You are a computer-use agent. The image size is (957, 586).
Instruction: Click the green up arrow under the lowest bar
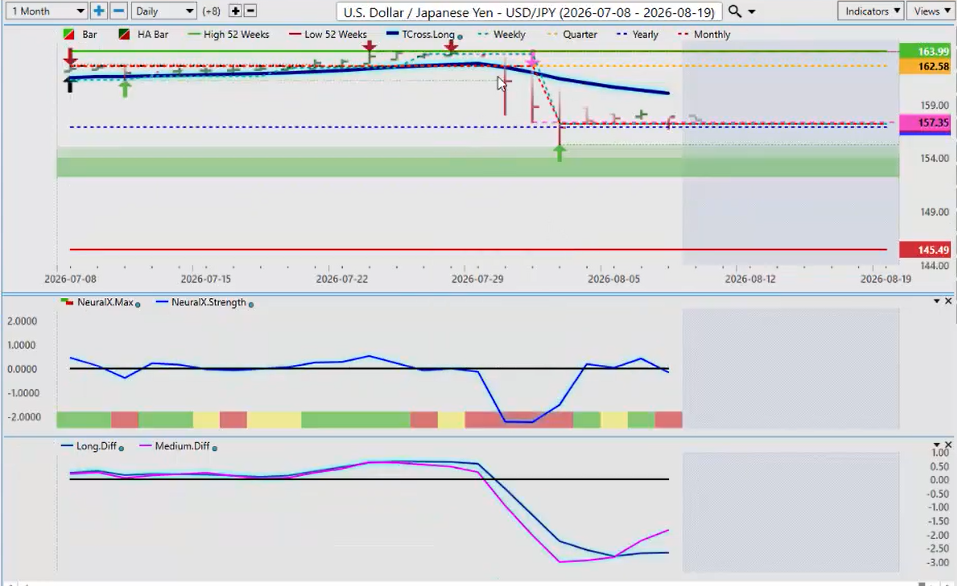coord(559,153)
